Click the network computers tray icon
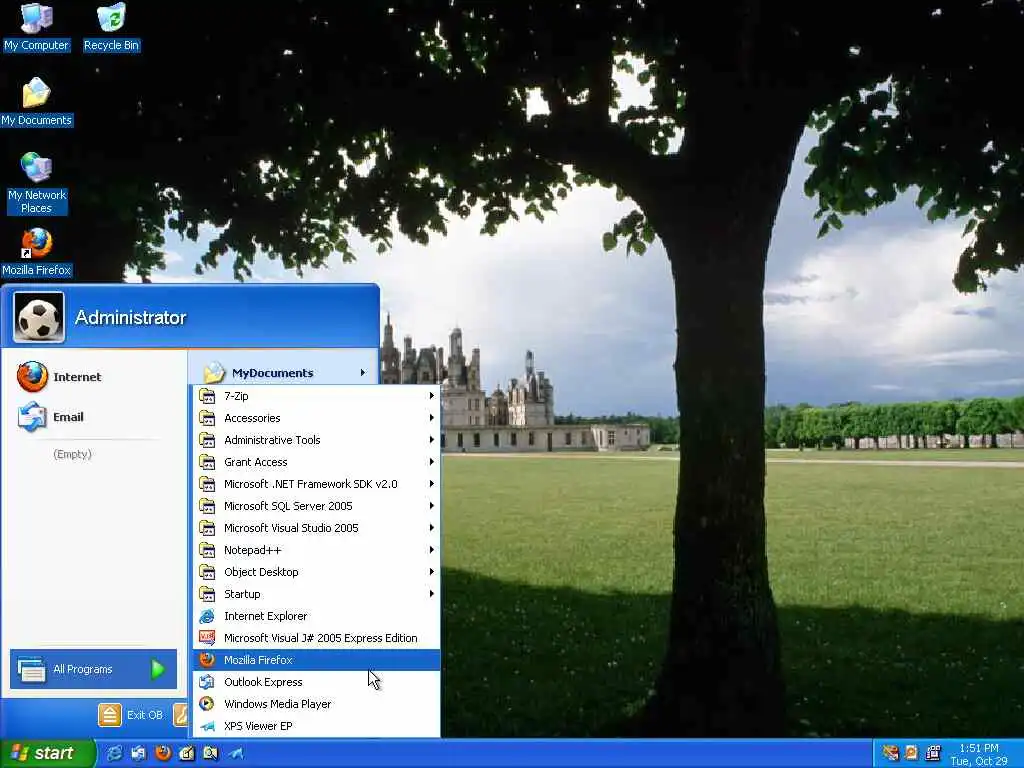The width and height of the screenshot is (1024, 768). 933,753
